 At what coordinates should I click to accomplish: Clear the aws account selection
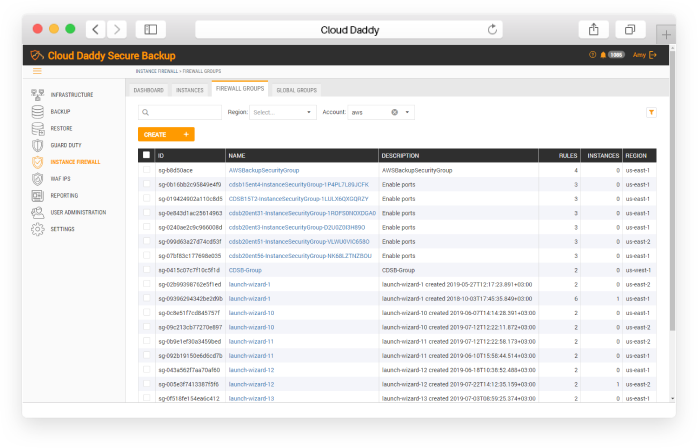(x=394, y=113)
